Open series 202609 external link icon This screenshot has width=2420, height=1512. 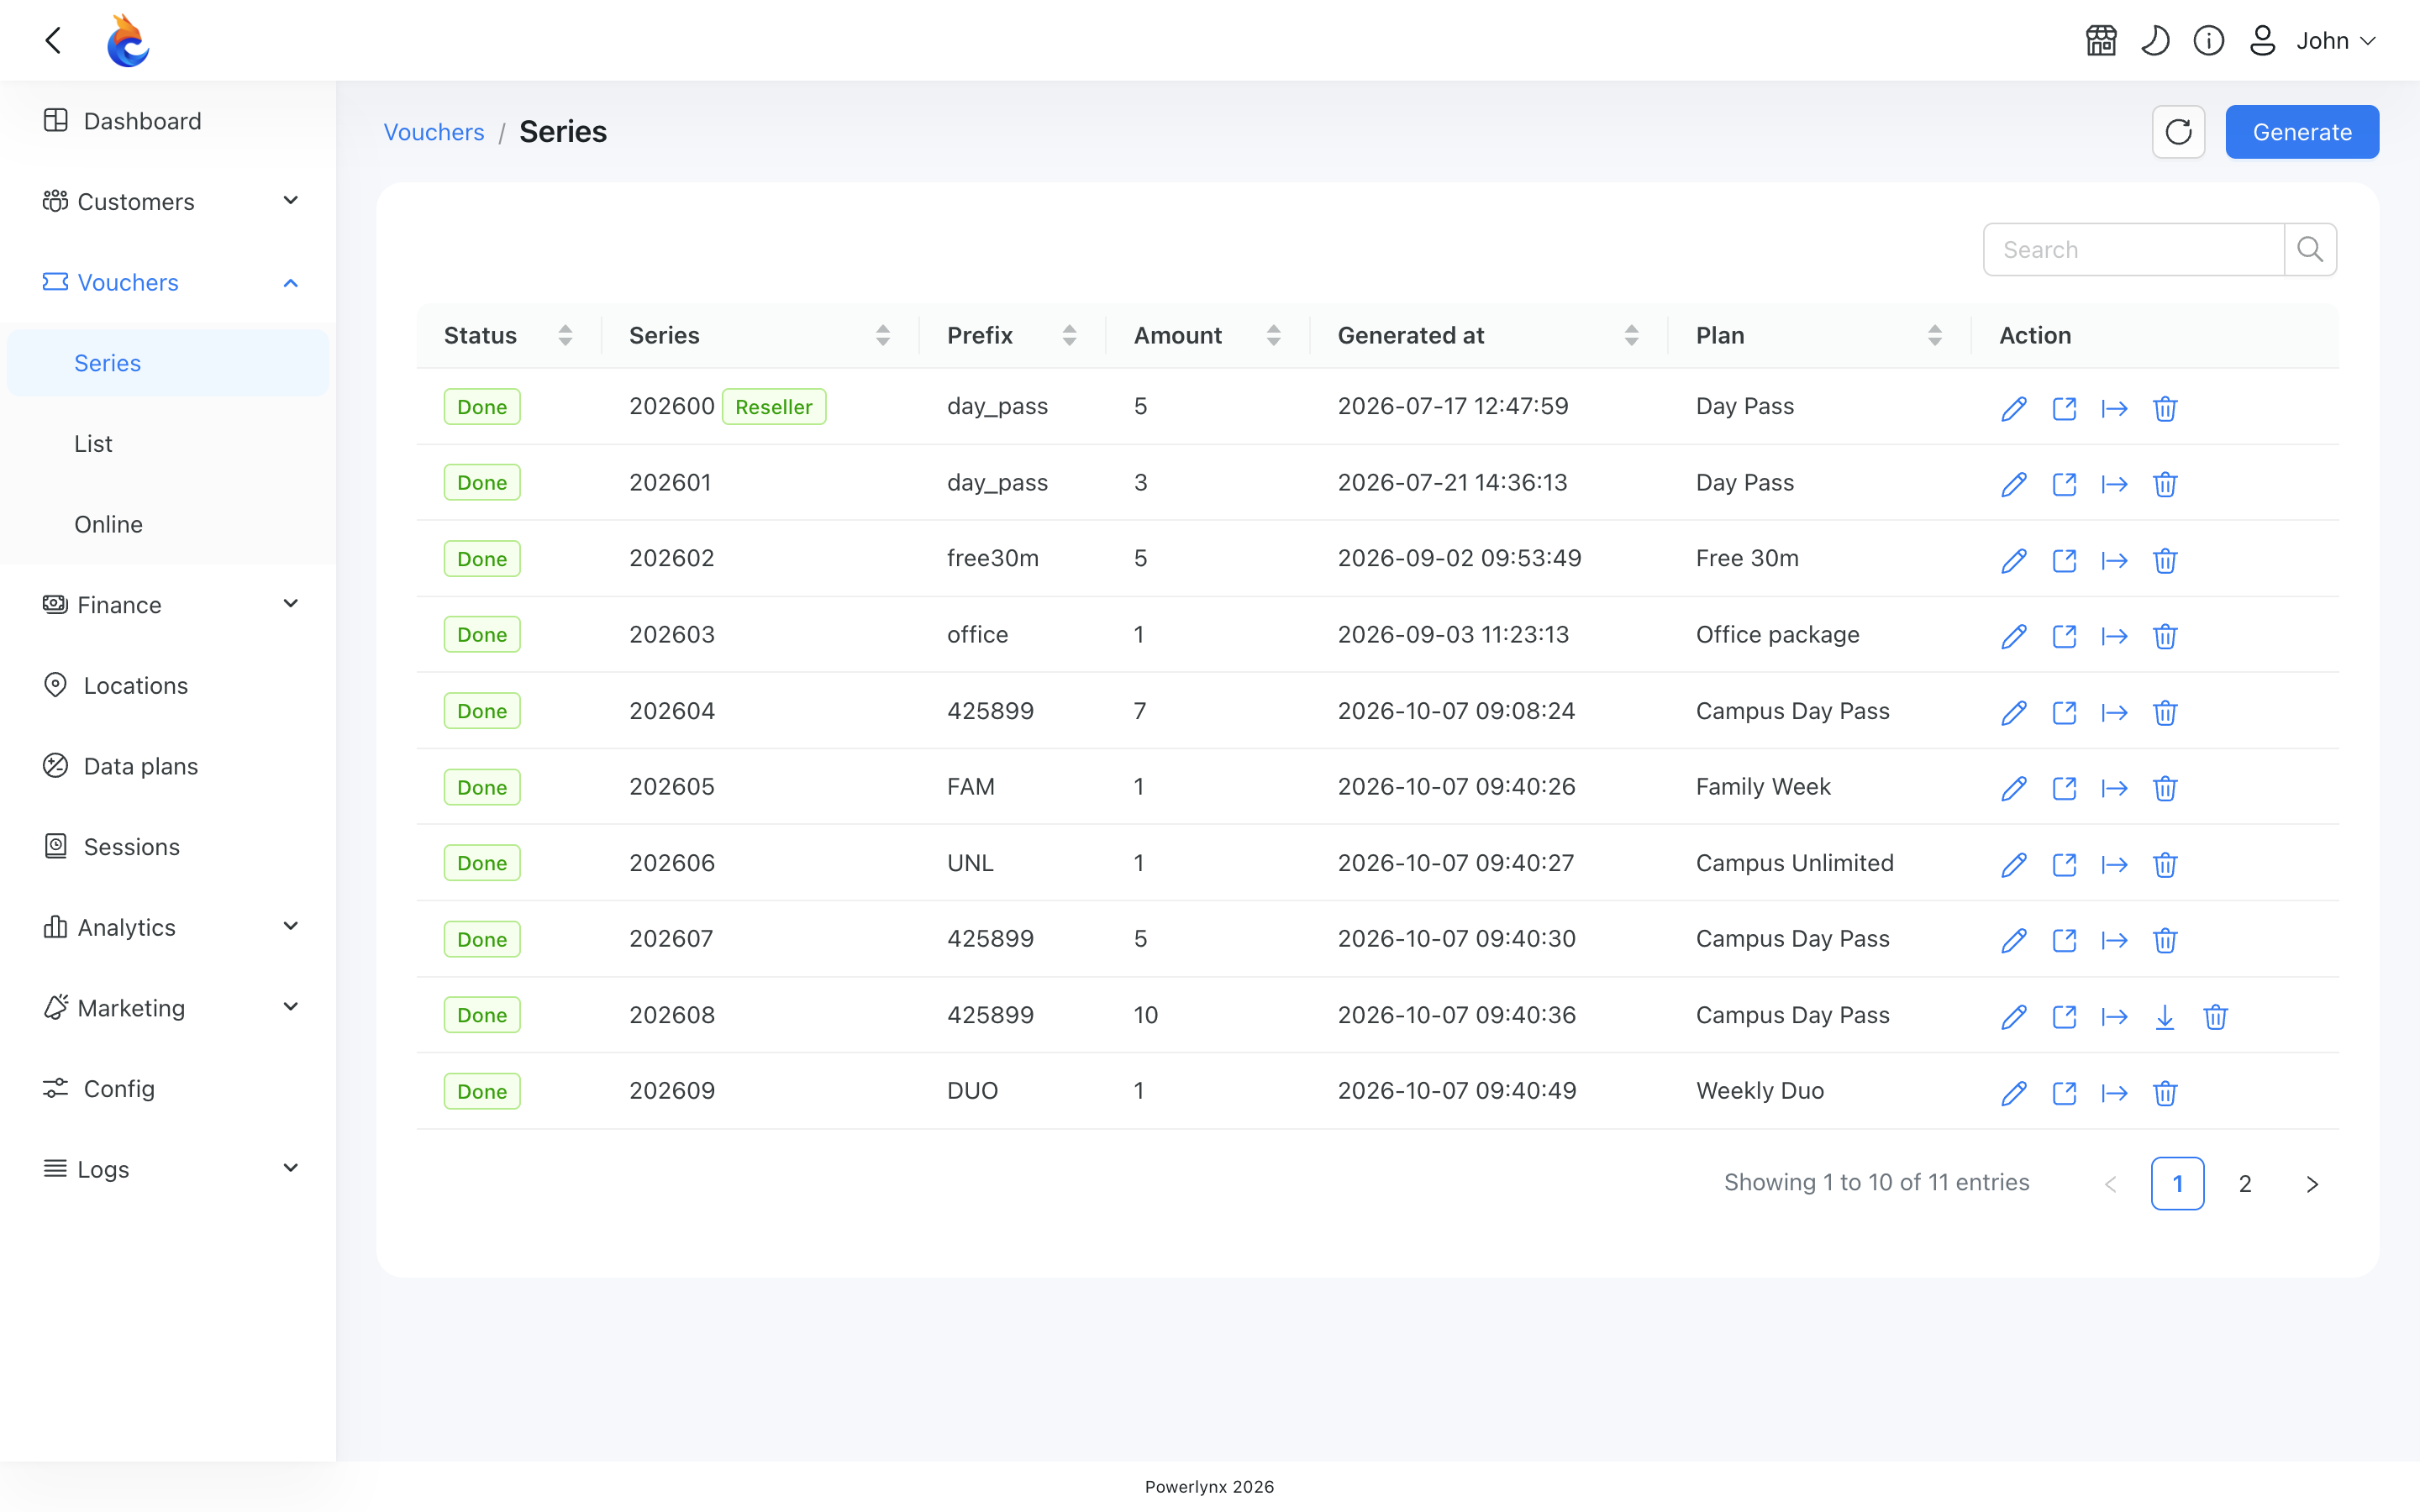tap(2064, 1093)
